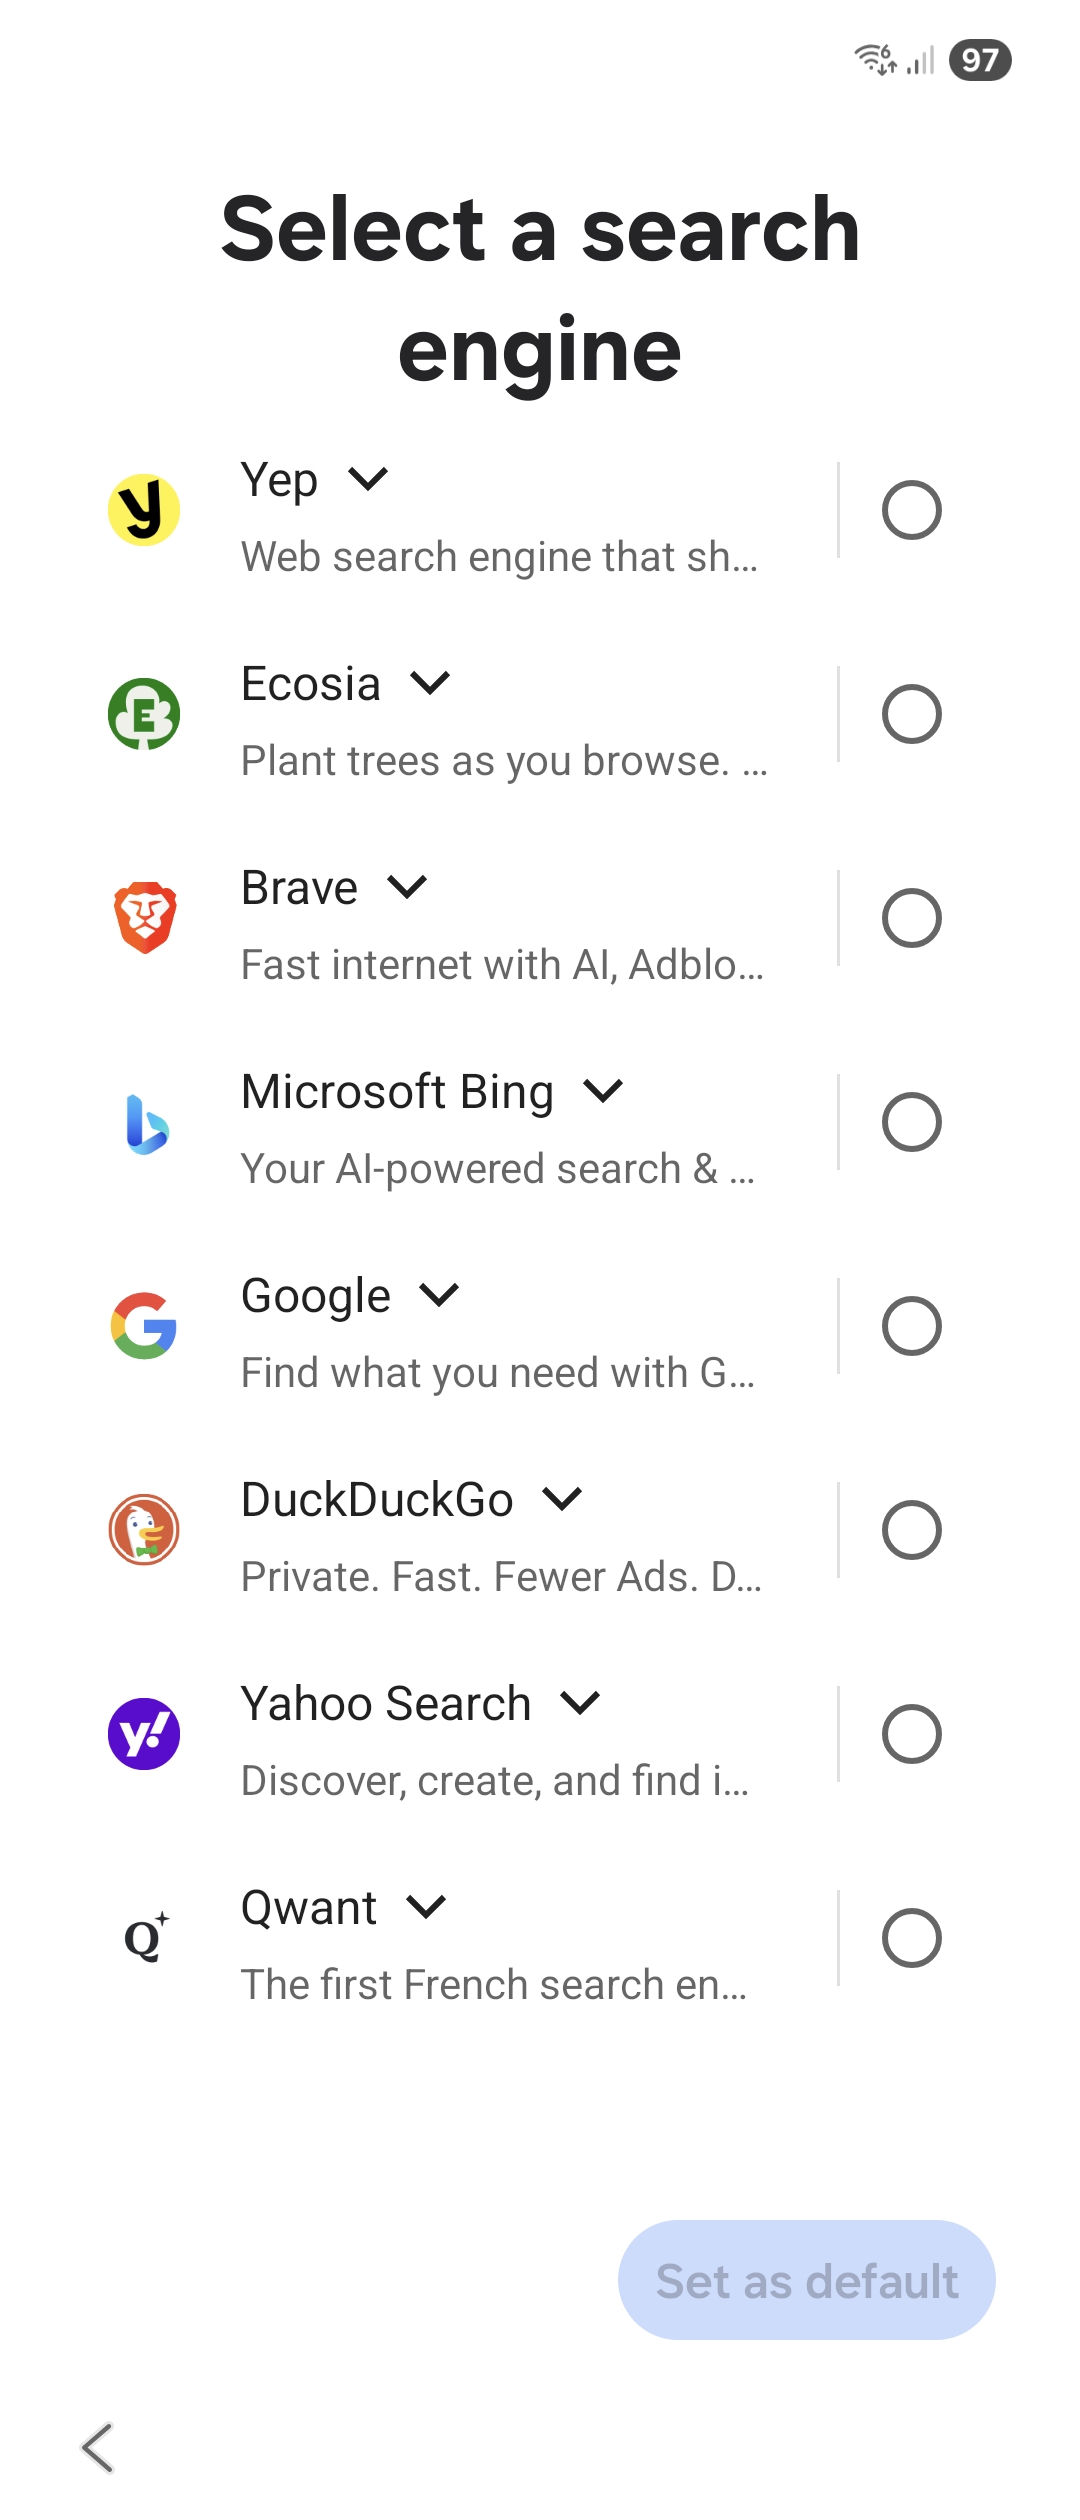Tap the Set as default button
This screenshot has width=1080, height=2520.
click(807, 2280)
